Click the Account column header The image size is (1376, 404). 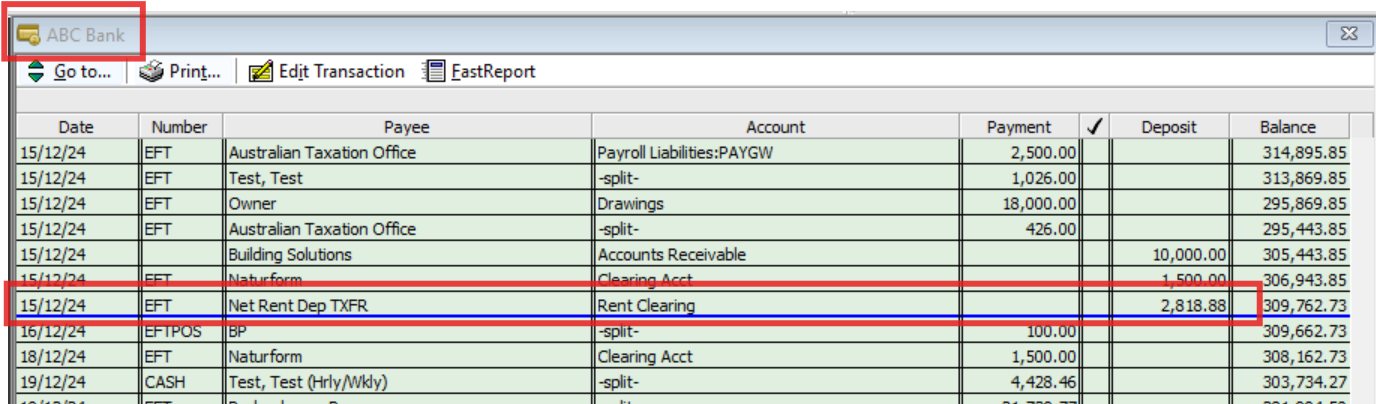click(775, 127)
